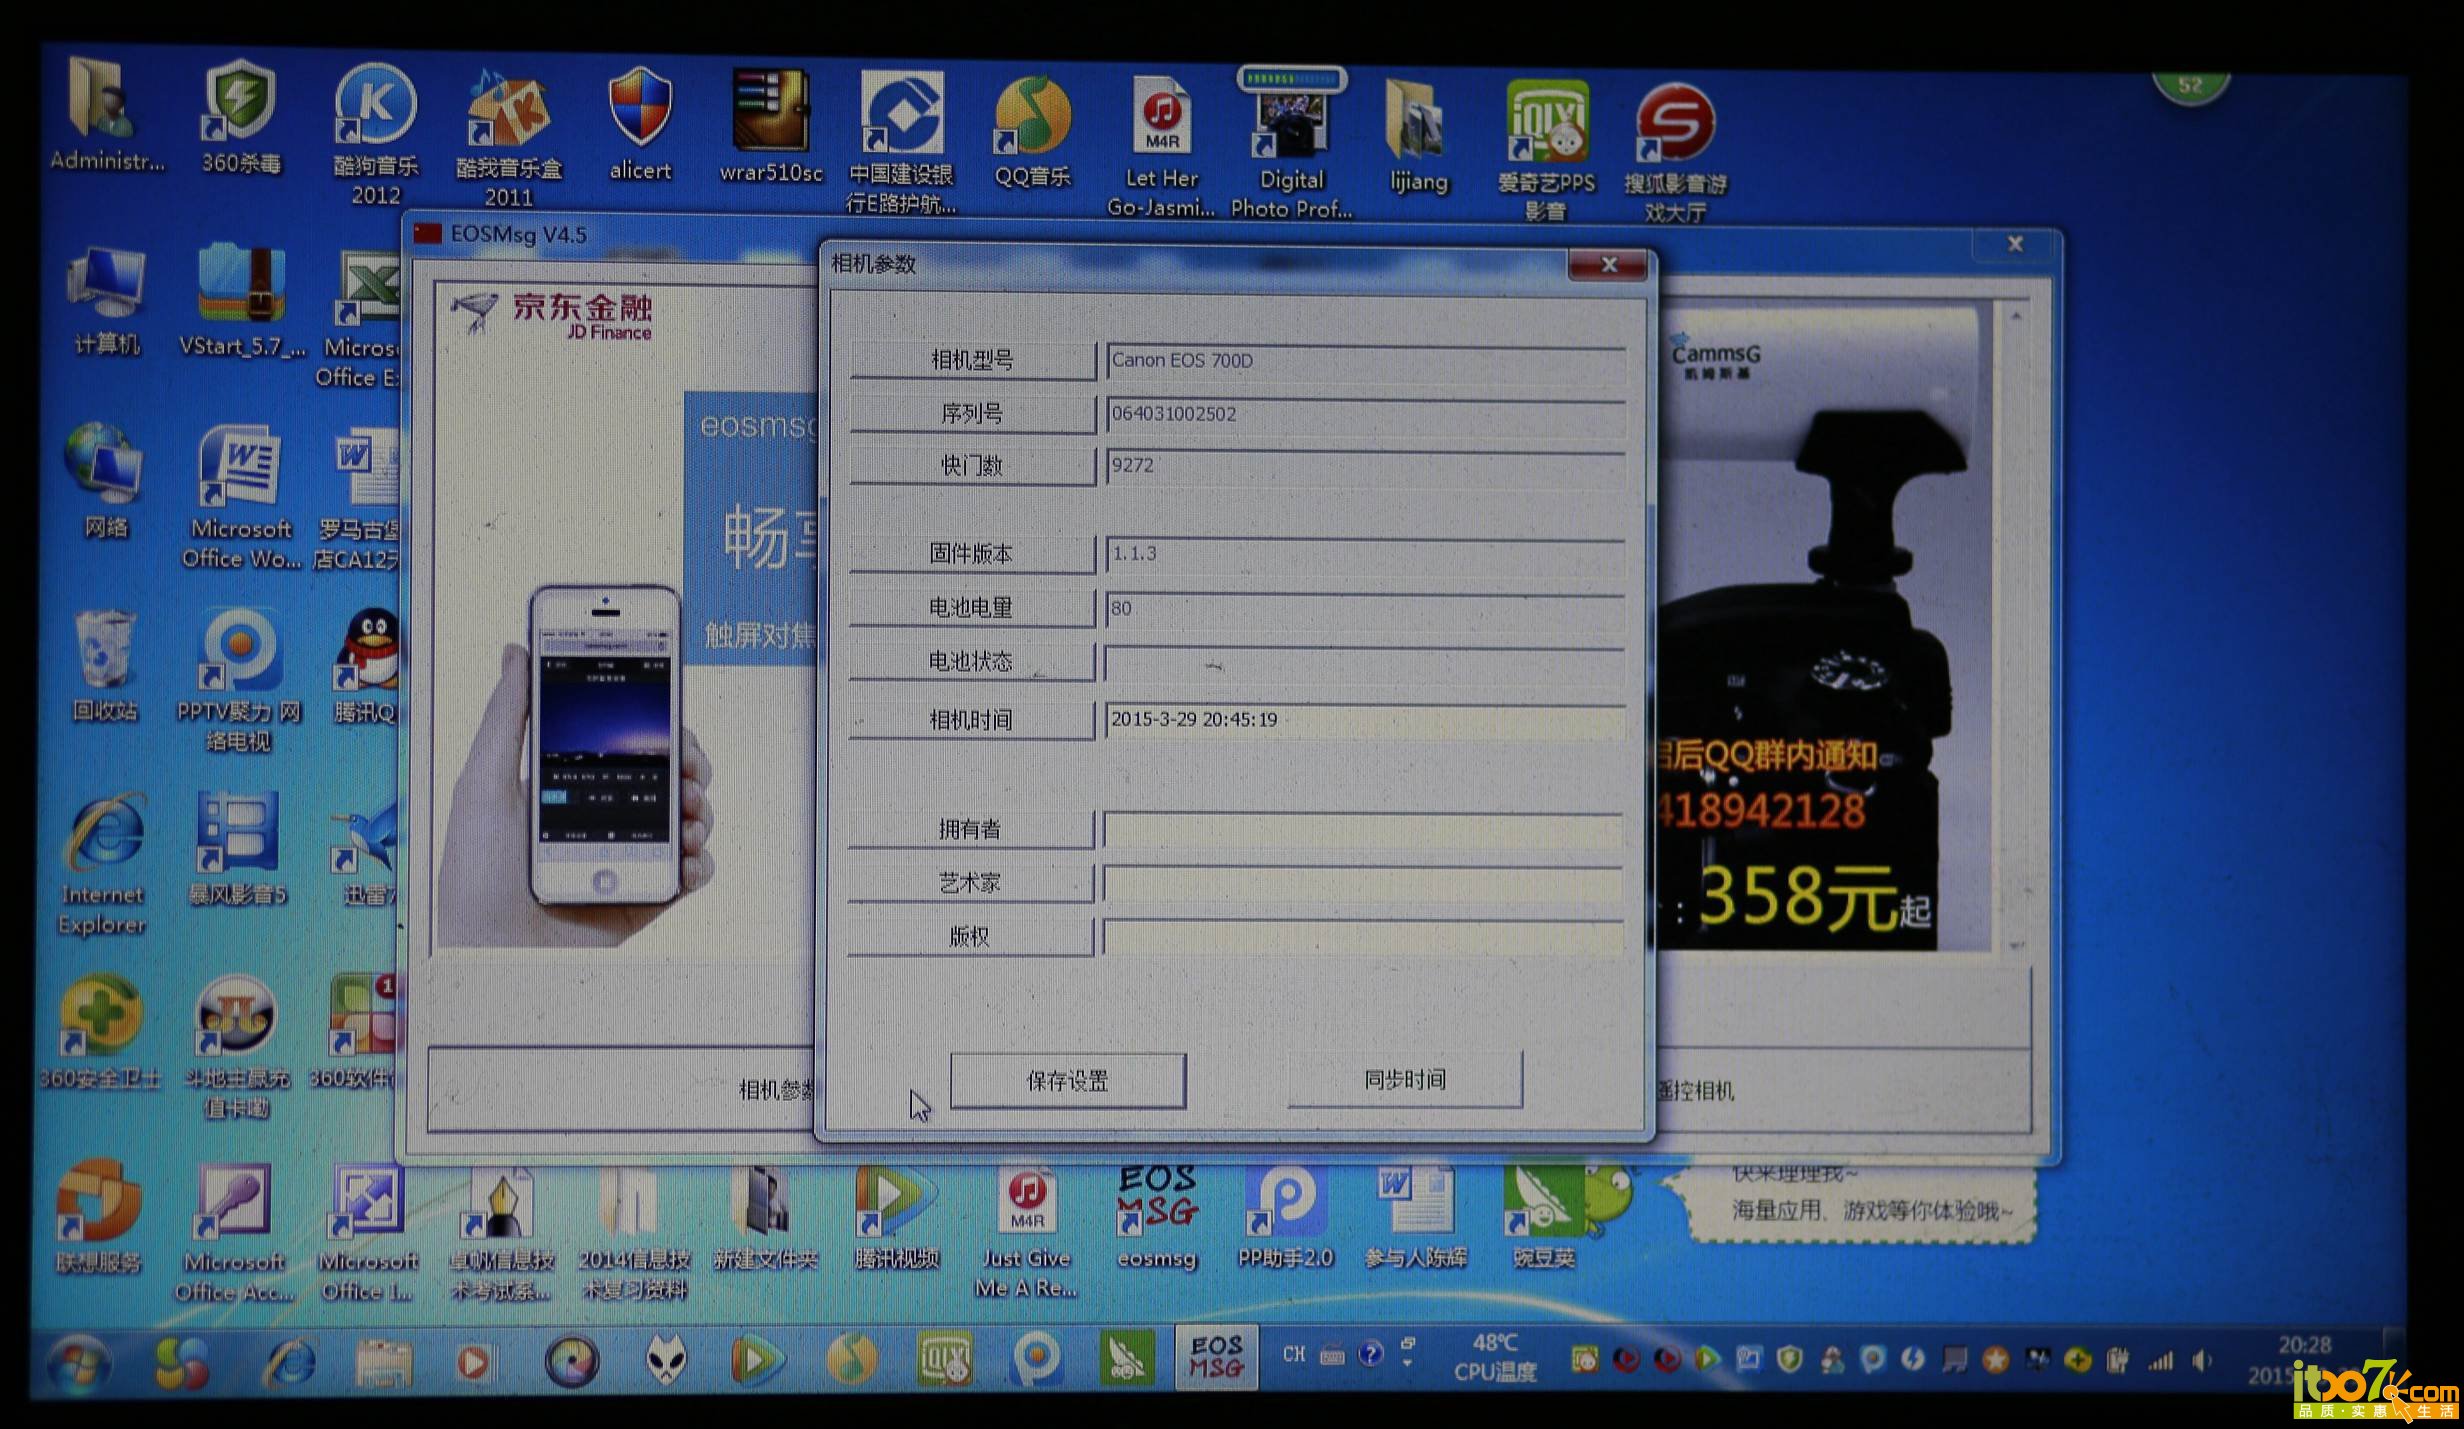Click the ad panel vertical scrollbar
Viewport: 2464px width, 1429px height.
click(x=2015, y=630)
